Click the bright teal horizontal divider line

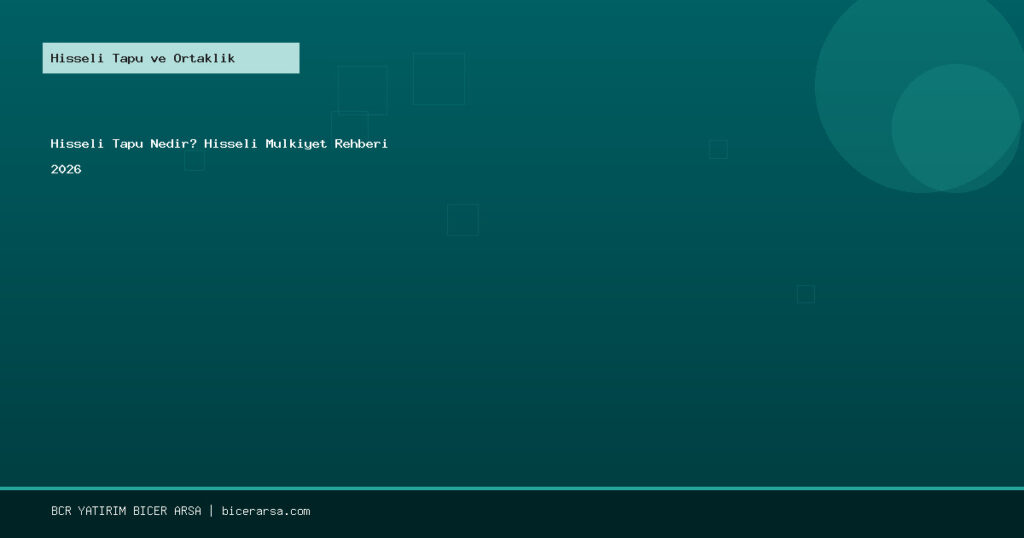click(512, 488)
